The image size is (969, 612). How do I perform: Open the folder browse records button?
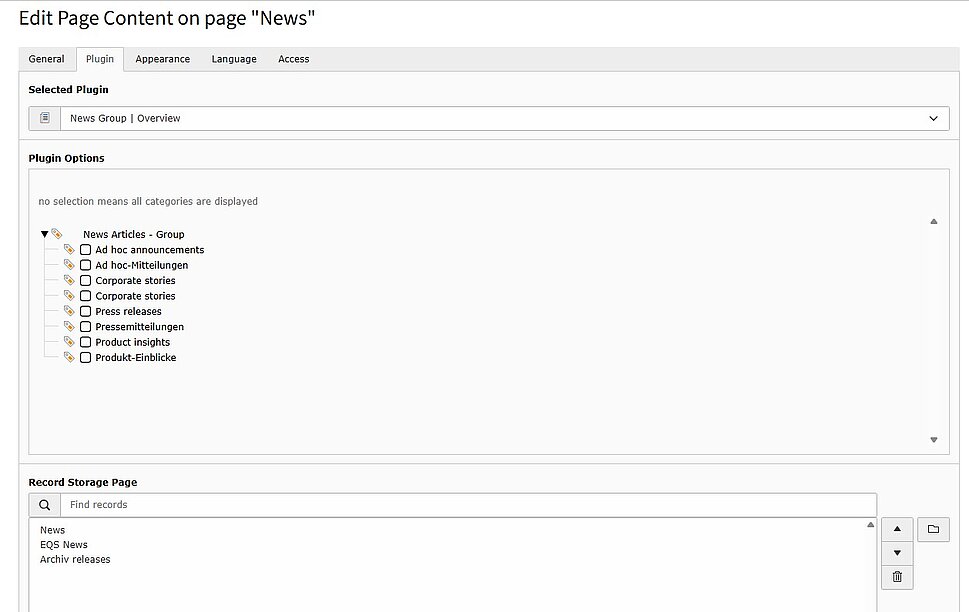[x=933, y=529]
